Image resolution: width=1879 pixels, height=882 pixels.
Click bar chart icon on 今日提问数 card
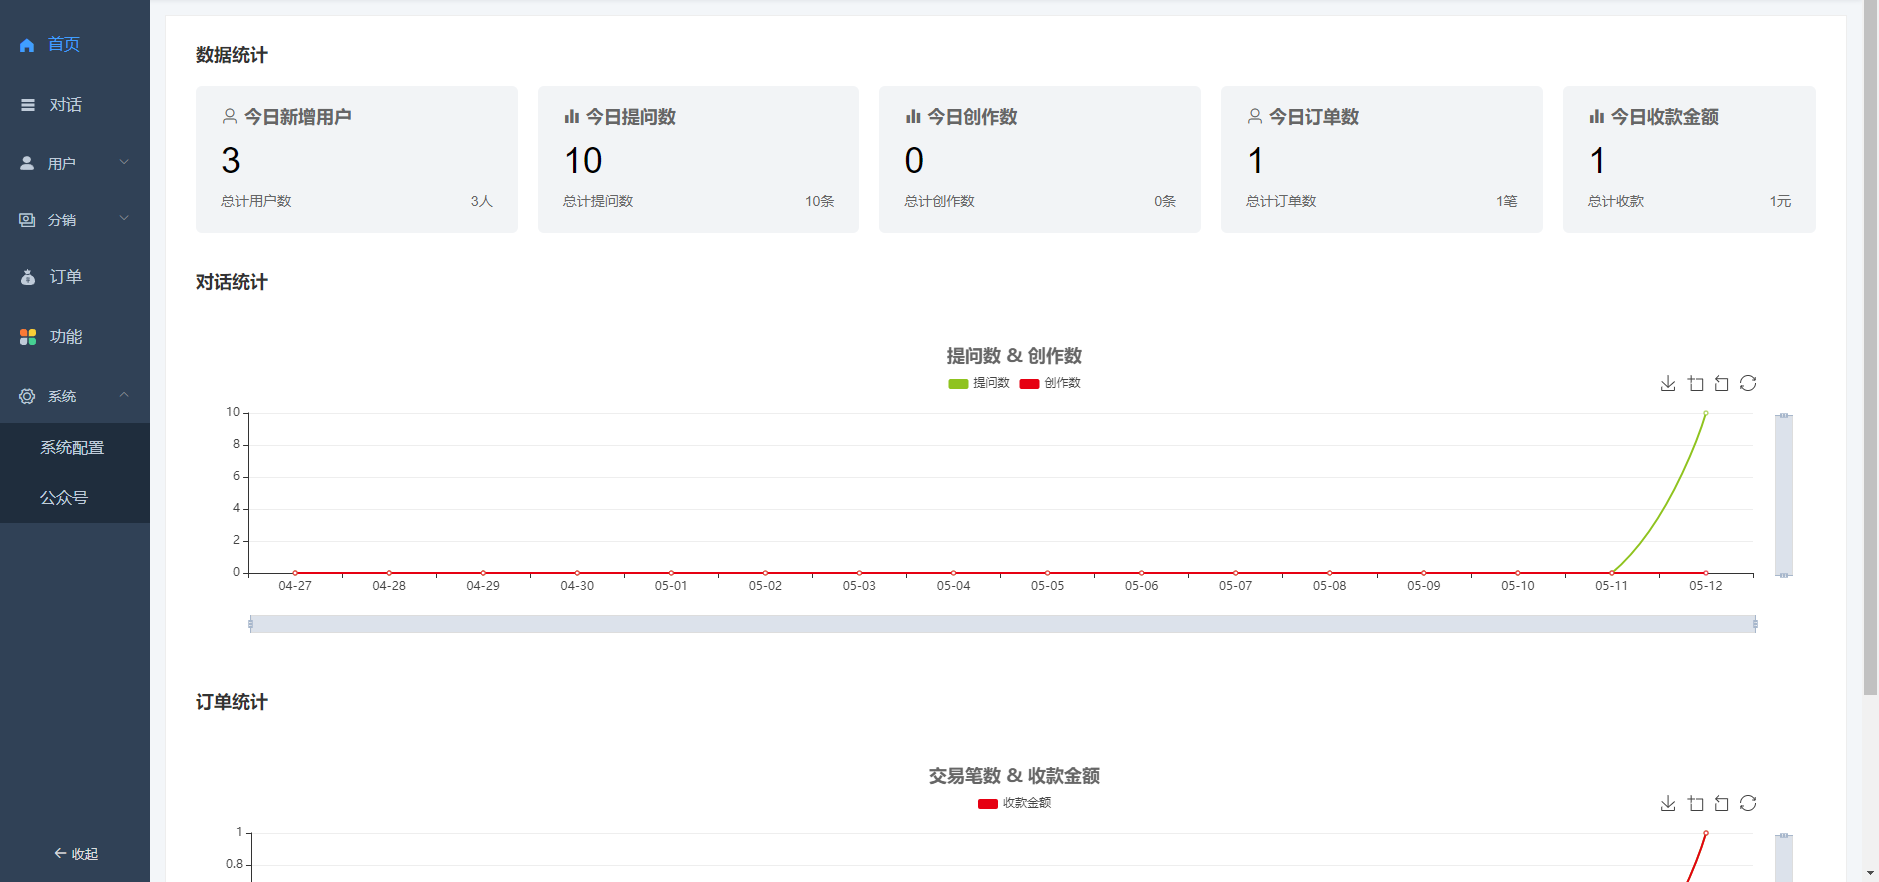tap(572, 117)
